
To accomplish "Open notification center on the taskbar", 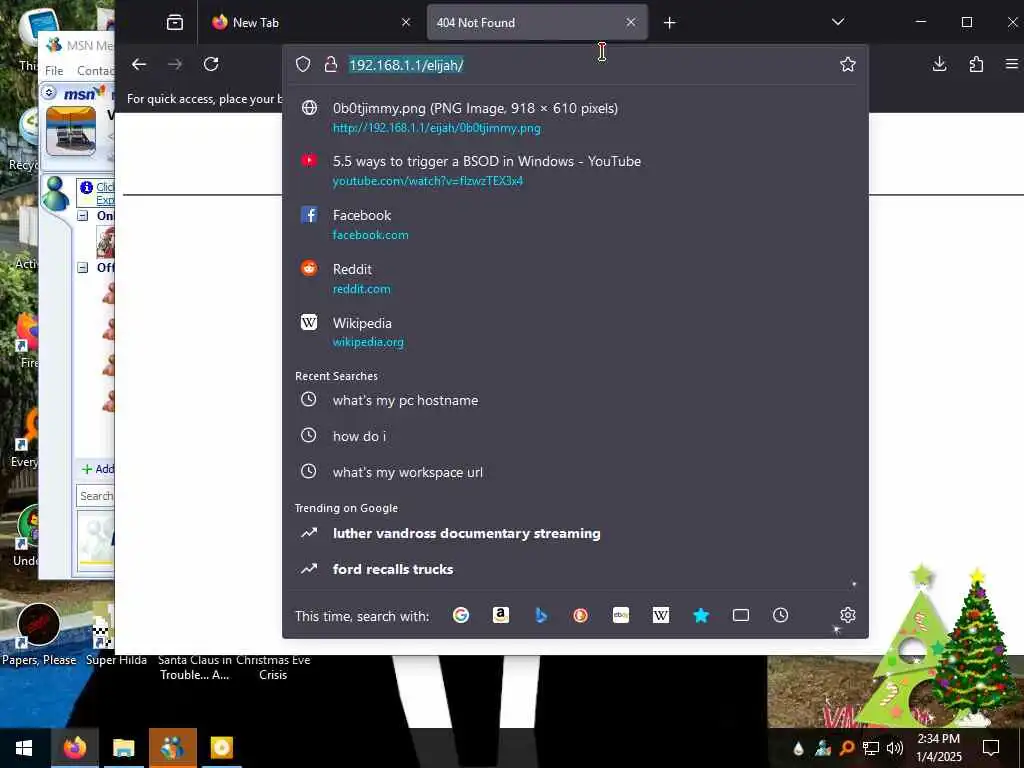I will (x=991, y=748).
